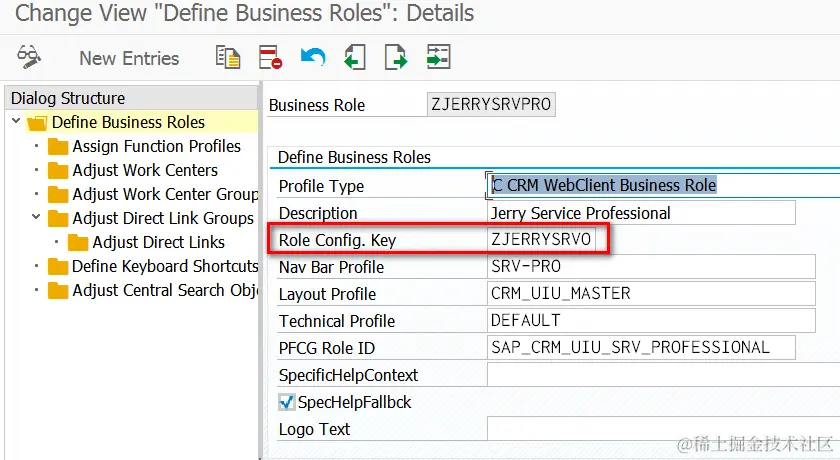Click the display/change toggle glasses icon
The height and width of the screenshot is (460, 840).
coord(29,58)
